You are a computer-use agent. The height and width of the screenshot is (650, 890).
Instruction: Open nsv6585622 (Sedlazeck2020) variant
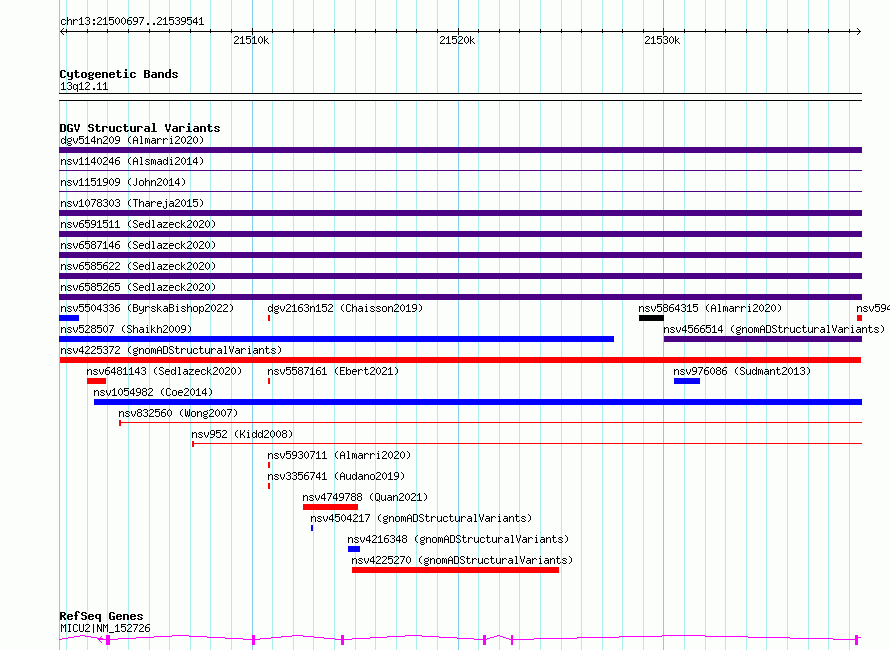point(138,266)
